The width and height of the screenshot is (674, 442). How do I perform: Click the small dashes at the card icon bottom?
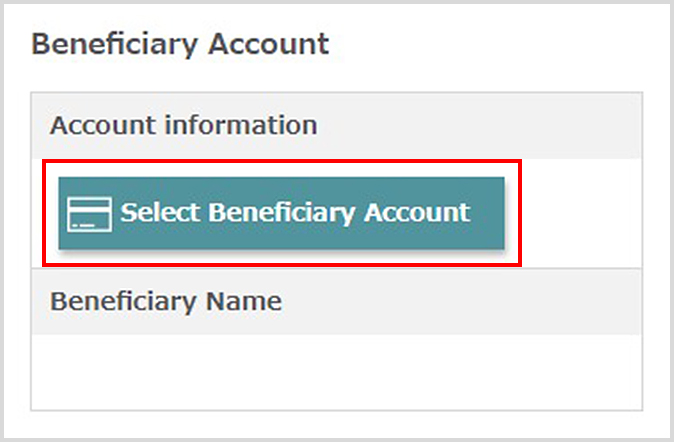(84, 225)
